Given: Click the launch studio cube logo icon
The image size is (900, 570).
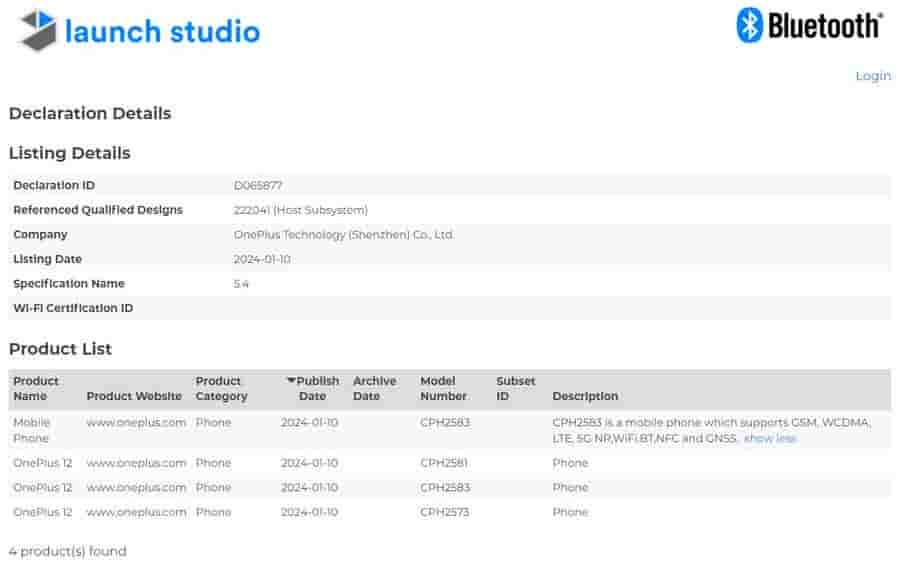Looking at the screenshot, I should tap(38, 31).
